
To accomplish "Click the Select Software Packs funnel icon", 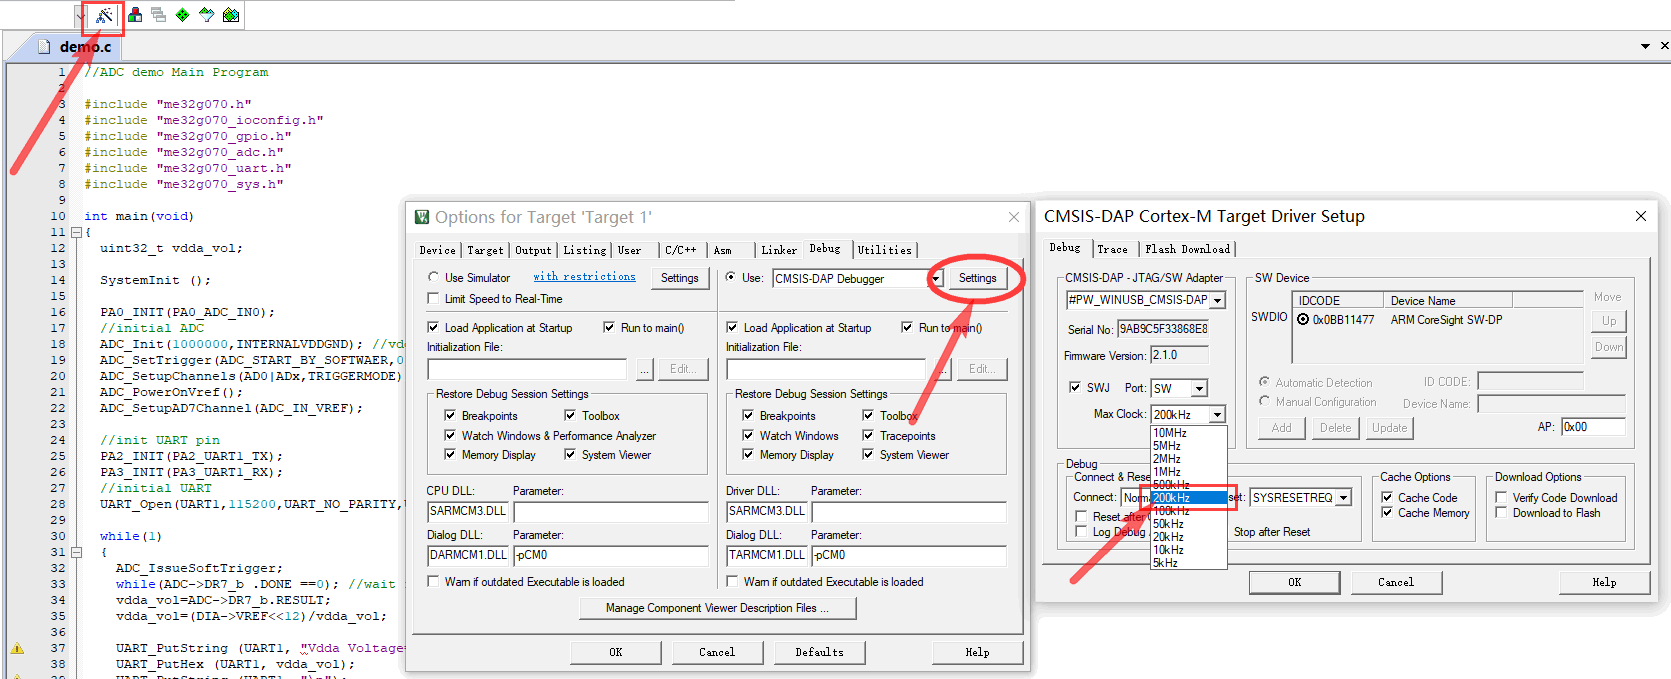I will tap(206, 15).
